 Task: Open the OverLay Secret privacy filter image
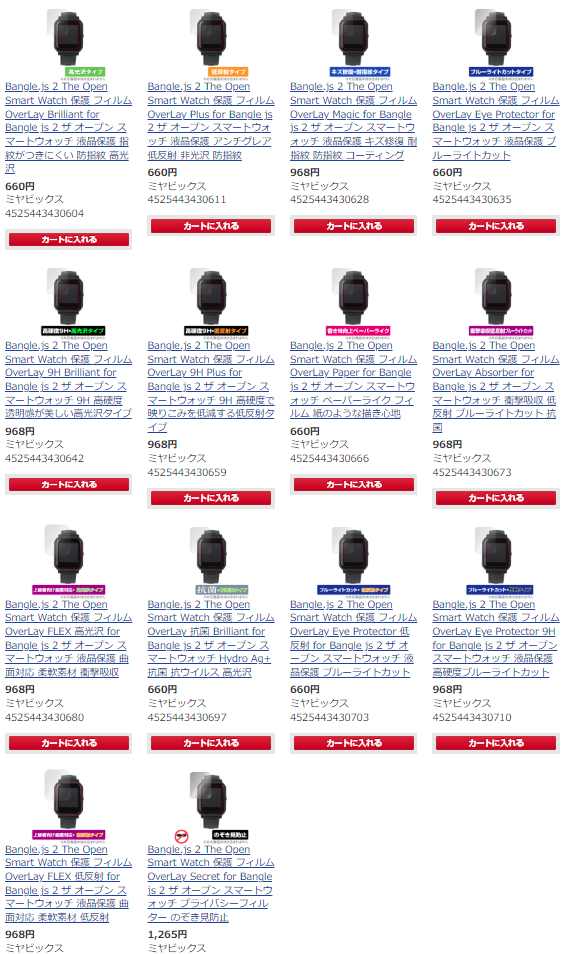click(x=211, y=806)
